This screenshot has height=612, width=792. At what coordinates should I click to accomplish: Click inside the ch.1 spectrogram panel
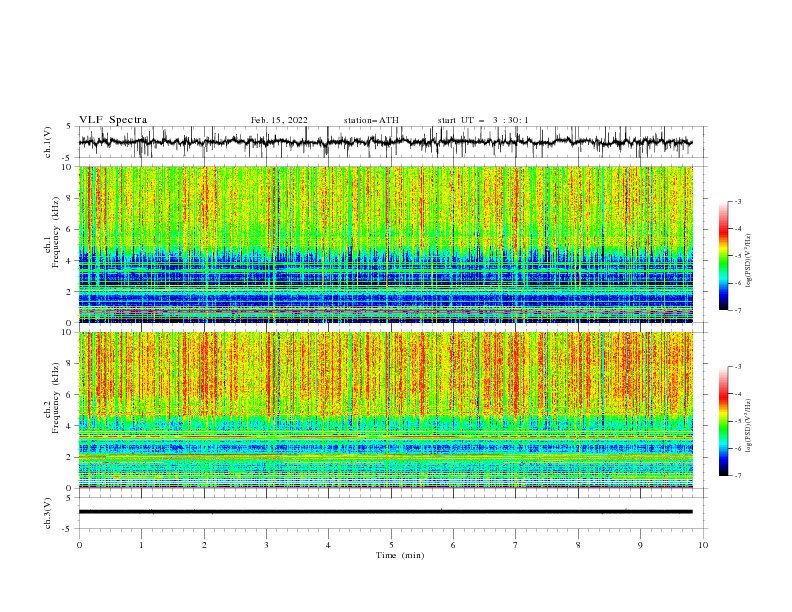tap(385, 244)
